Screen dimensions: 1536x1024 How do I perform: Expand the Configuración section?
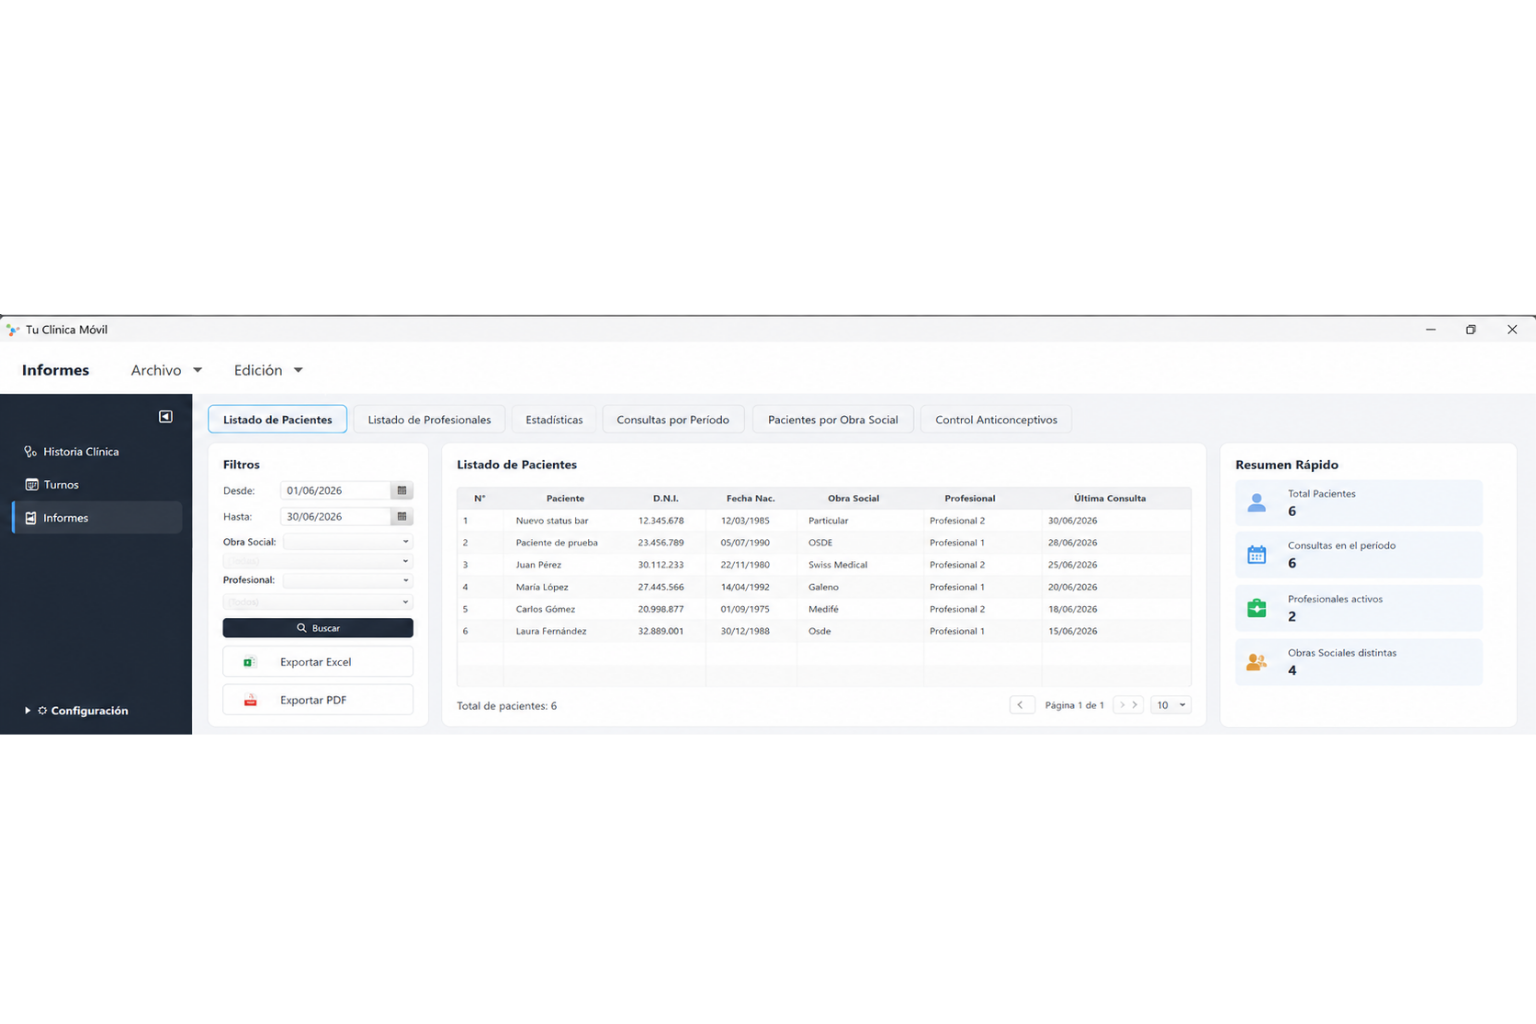[76, 710]
